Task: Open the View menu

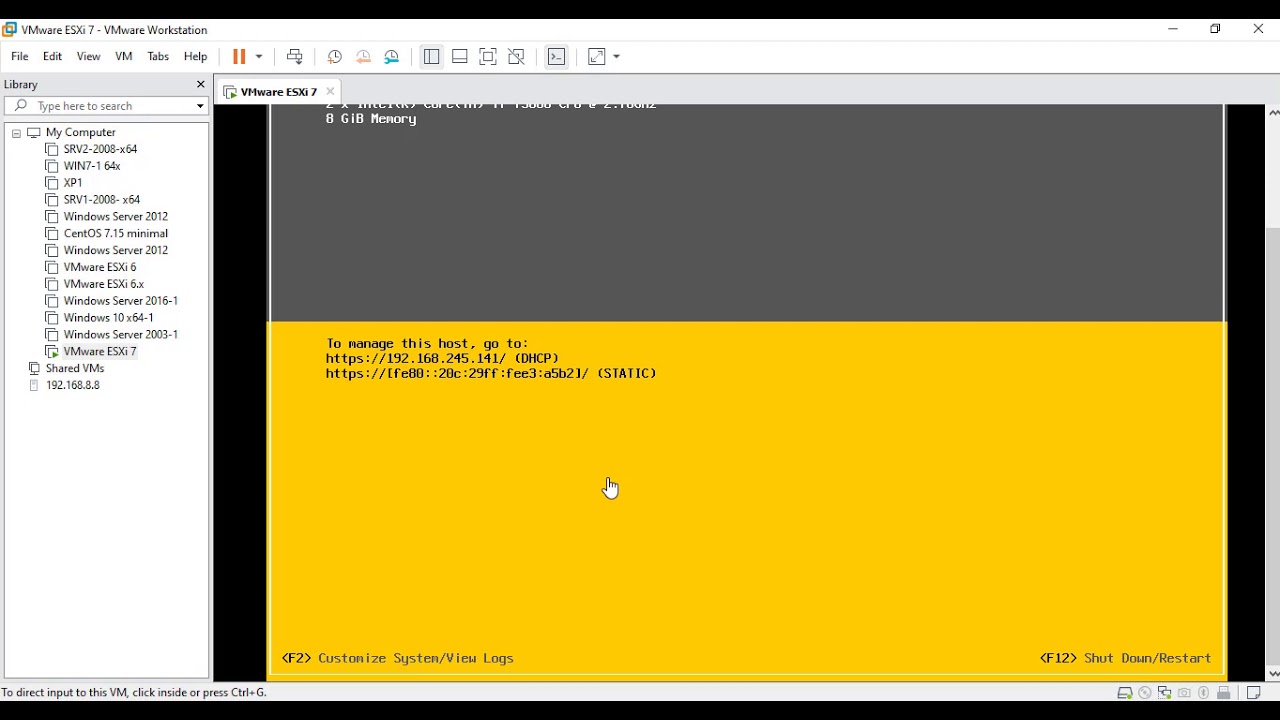Action: 88,57
